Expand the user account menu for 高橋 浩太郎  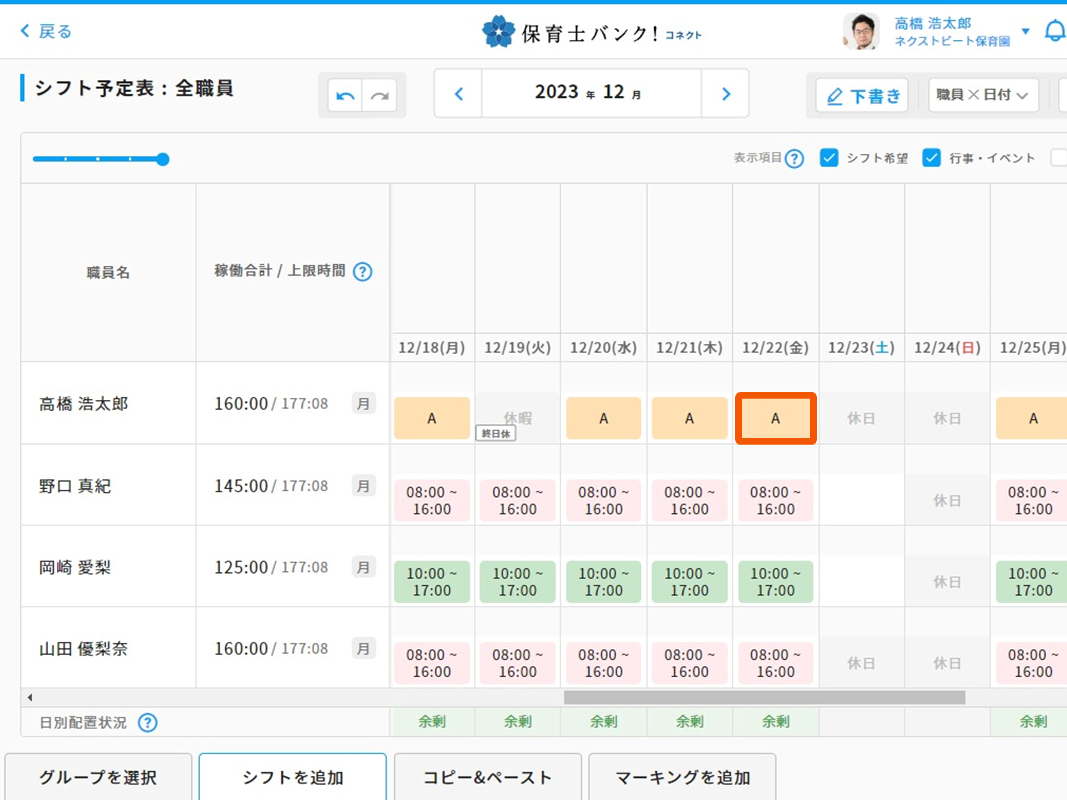pyautogui.click(x=1025, y=31)
